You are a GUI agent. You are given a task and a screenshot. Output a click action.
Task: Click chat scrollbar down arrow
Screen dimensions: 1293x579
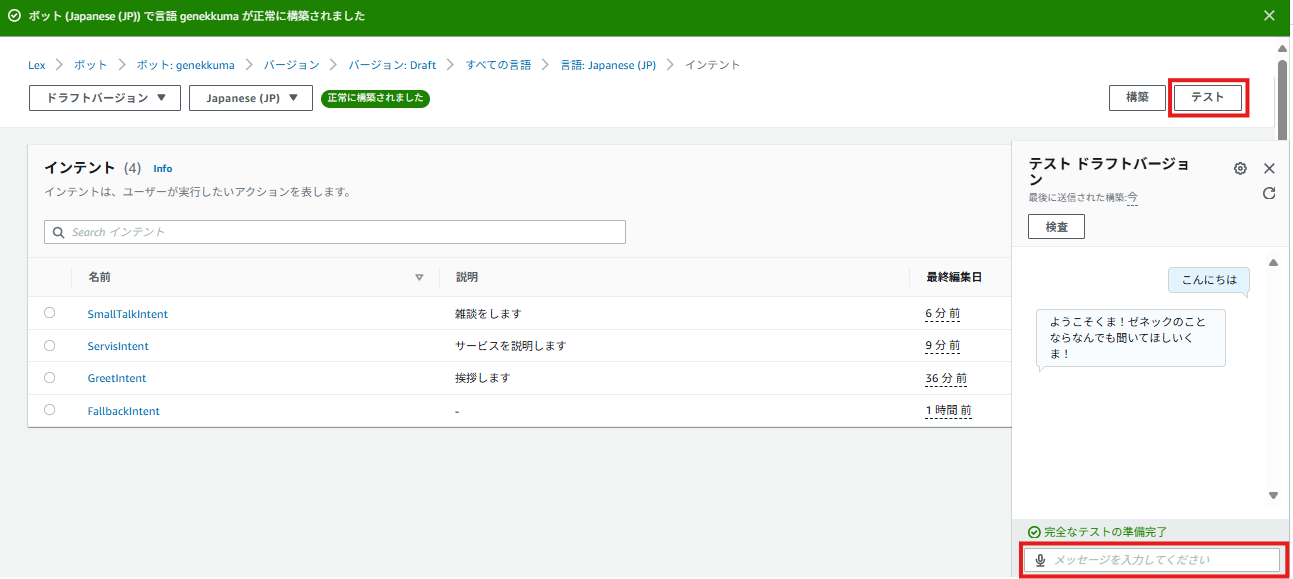tap(1273, 495)
